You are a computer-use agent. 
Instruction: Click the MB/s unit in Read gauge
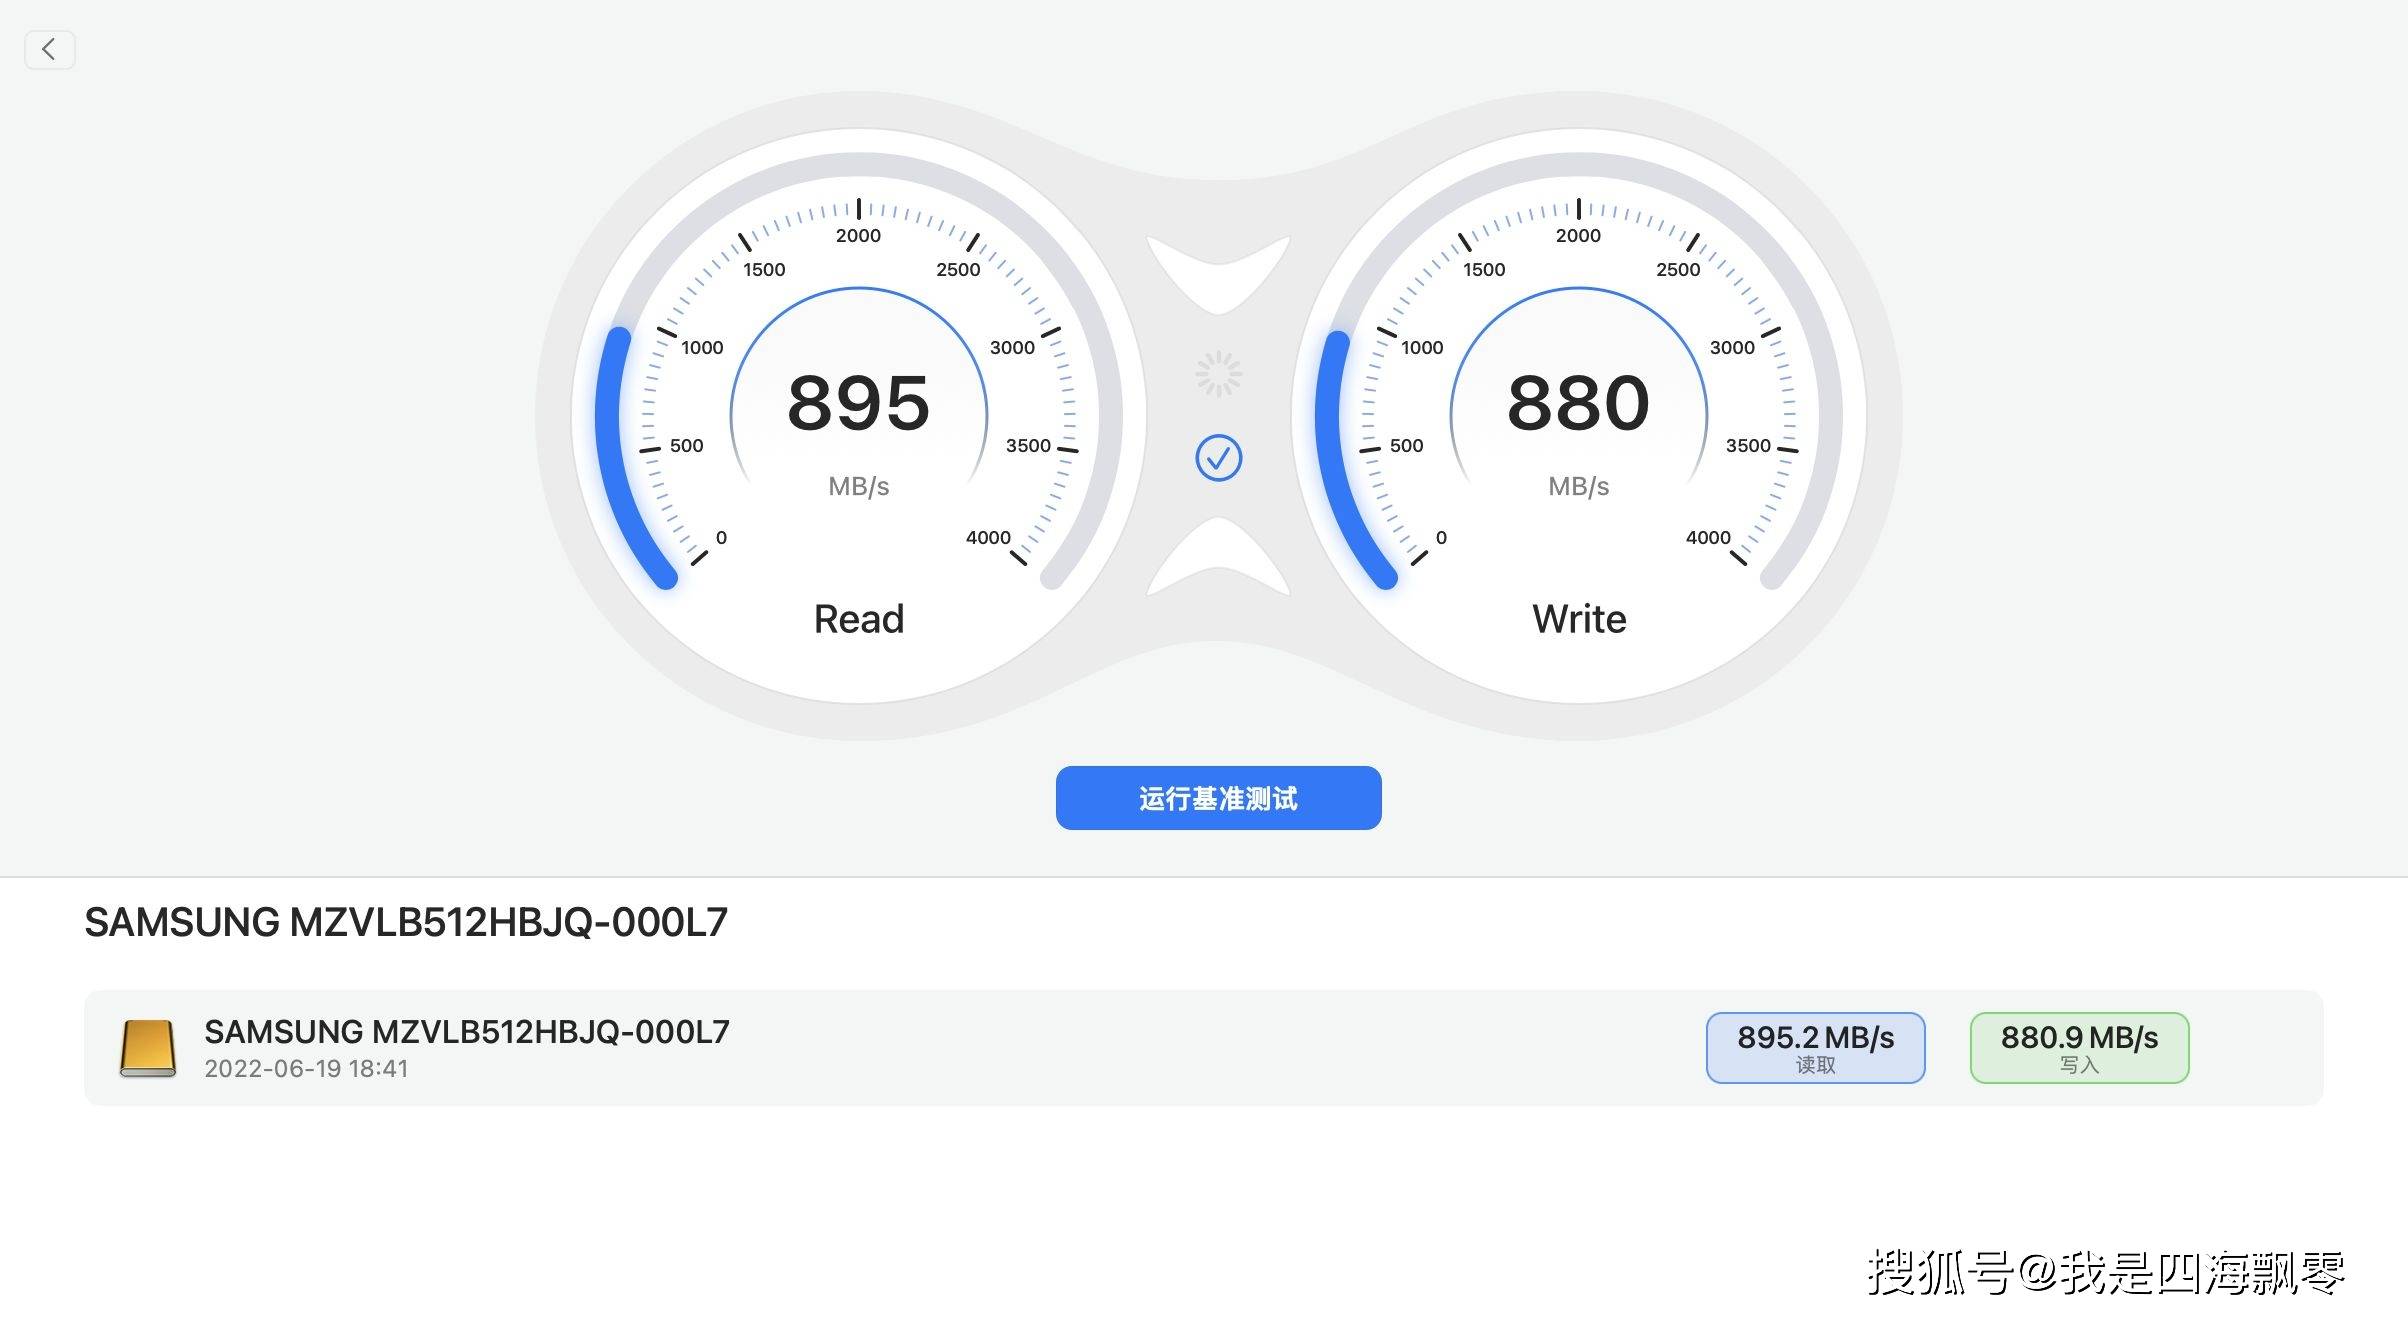pos(858,486)
